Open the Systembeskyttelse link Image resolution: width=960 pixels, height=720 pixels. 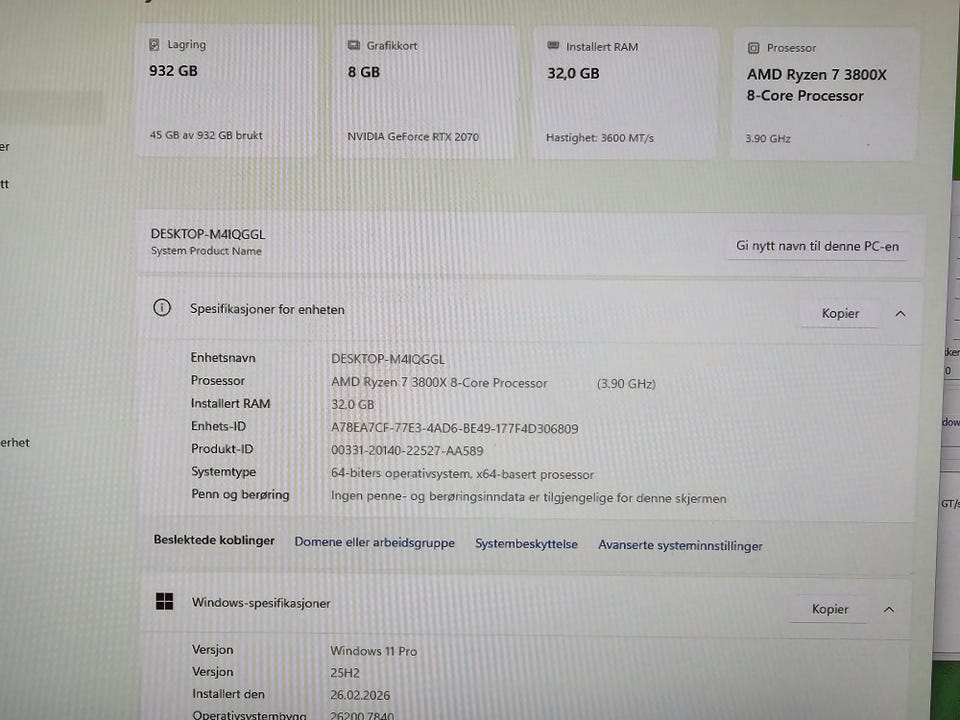click(527, 544)
